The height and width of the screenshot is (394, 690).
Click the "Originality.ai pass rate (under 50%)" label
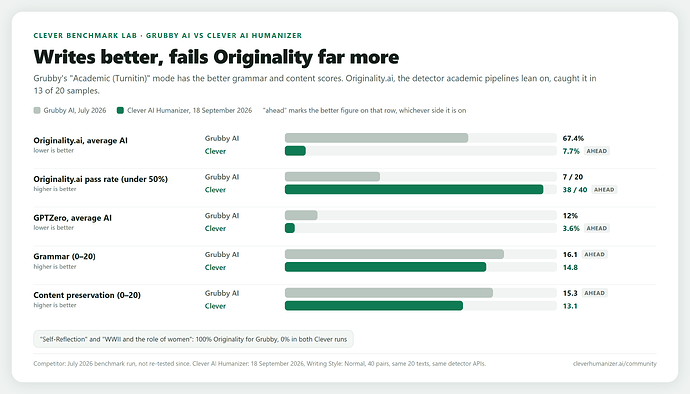100,179
